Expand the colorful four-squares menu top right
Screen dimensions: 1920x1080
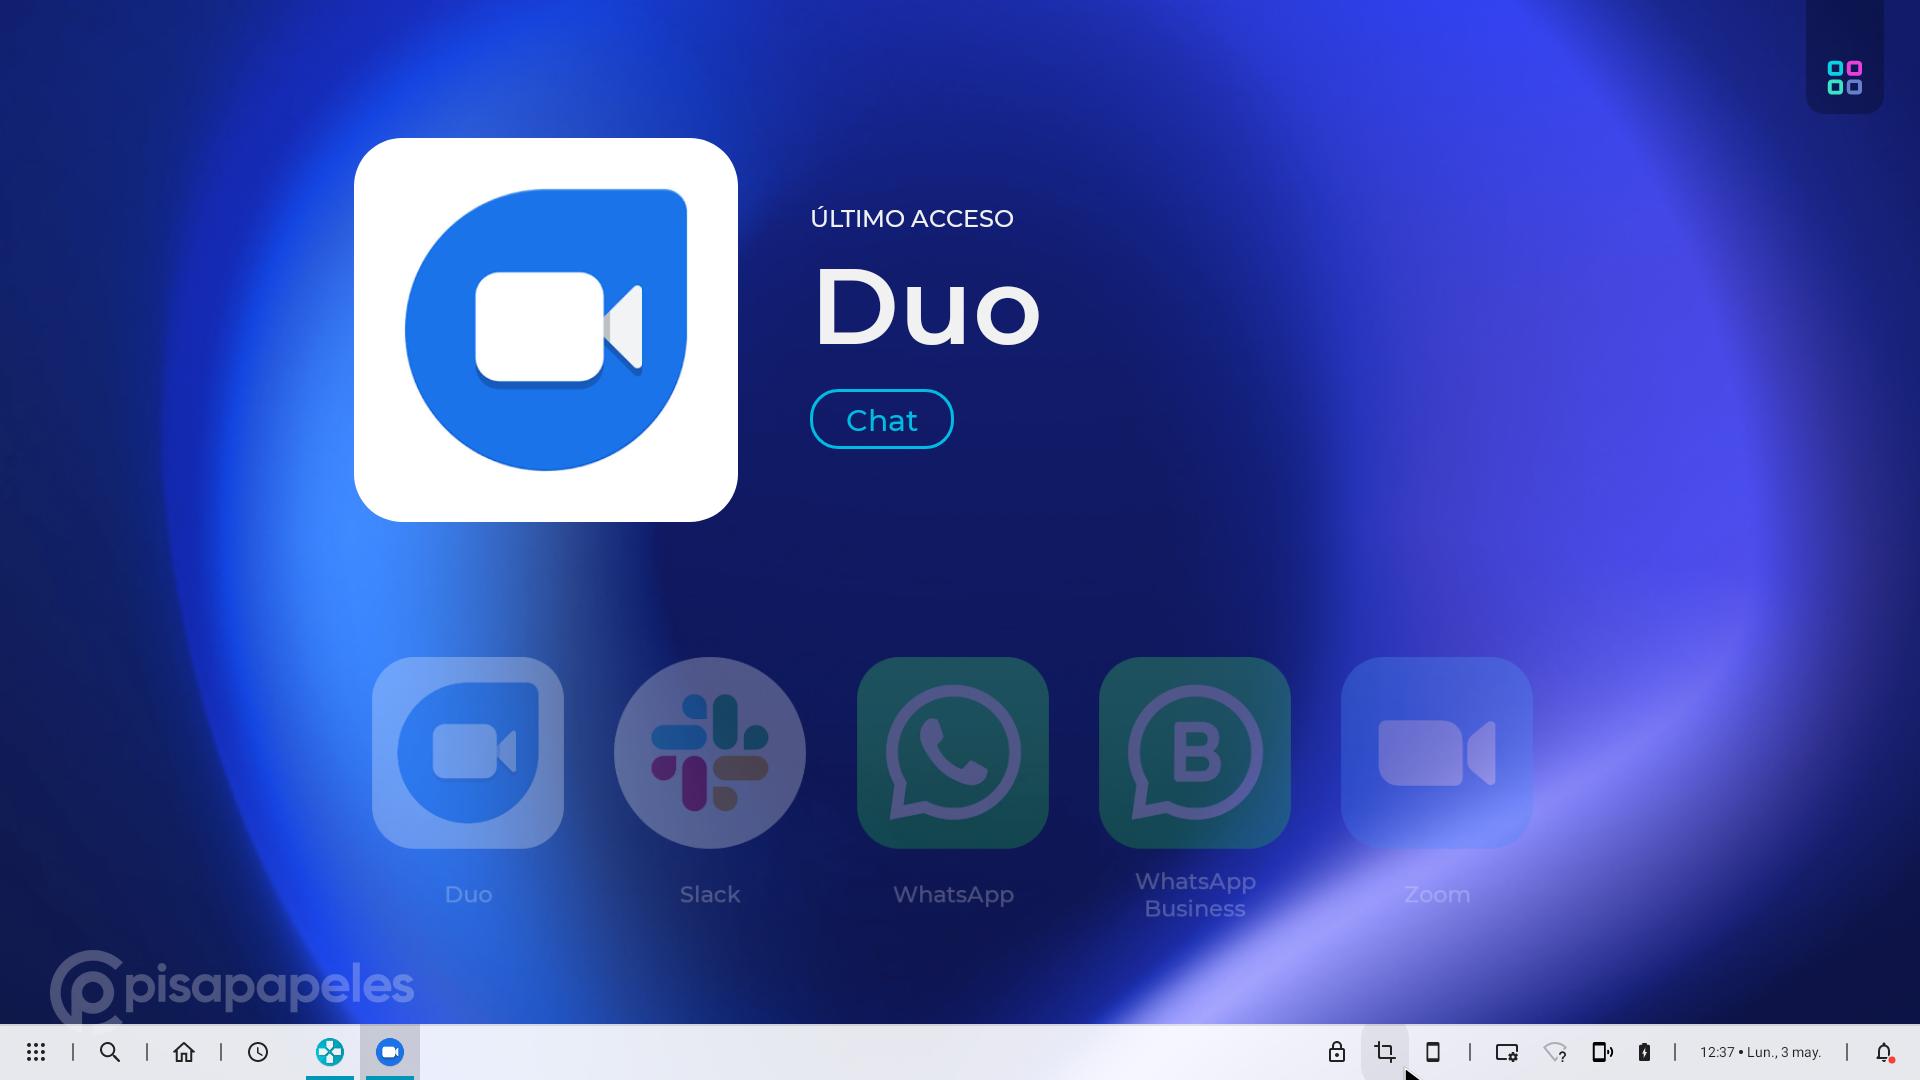[1844, 77]
